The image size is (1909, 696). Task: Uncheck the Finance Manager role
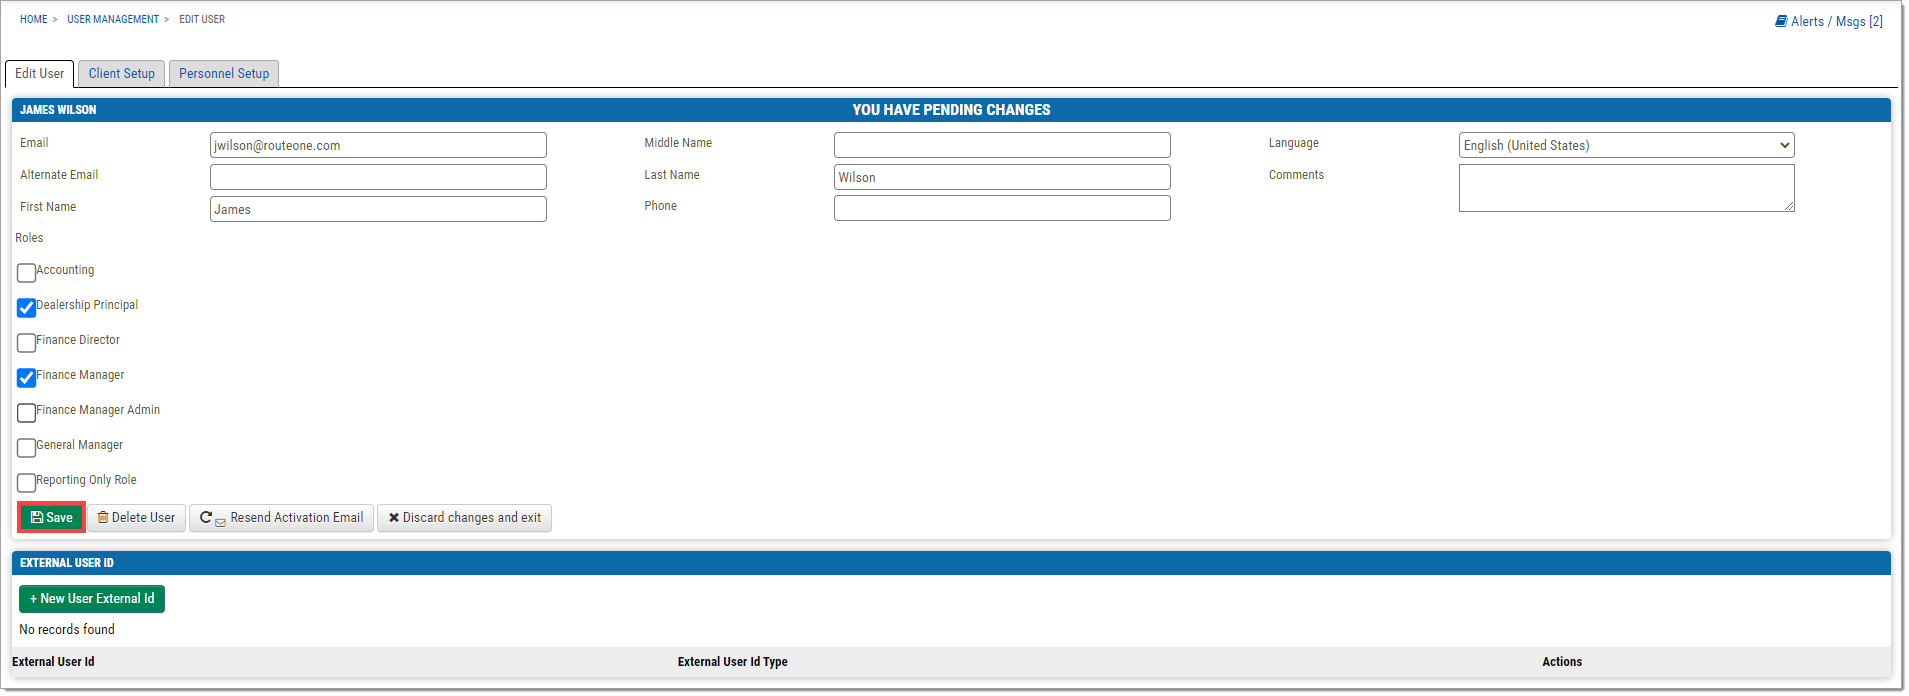(x=27, y=378)
